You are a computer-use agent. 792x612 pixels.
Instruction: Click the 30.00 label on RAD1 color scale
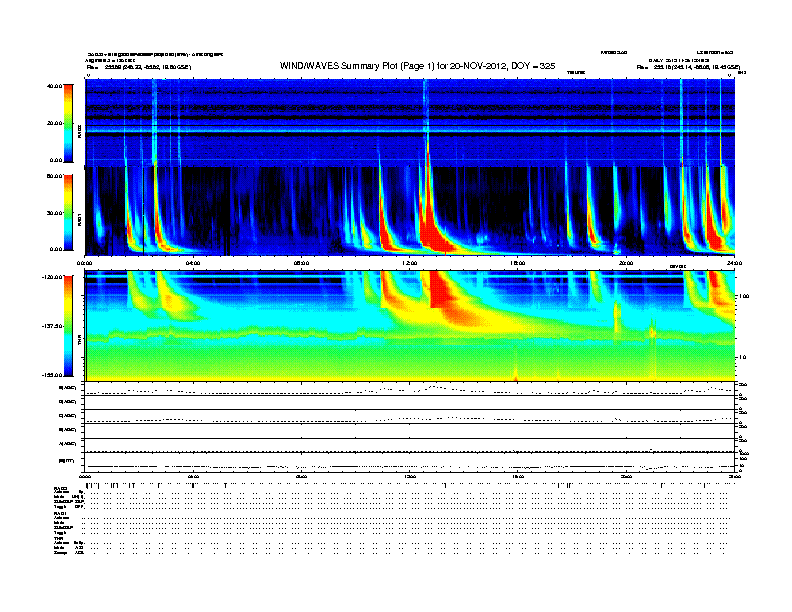coord(54,213)
